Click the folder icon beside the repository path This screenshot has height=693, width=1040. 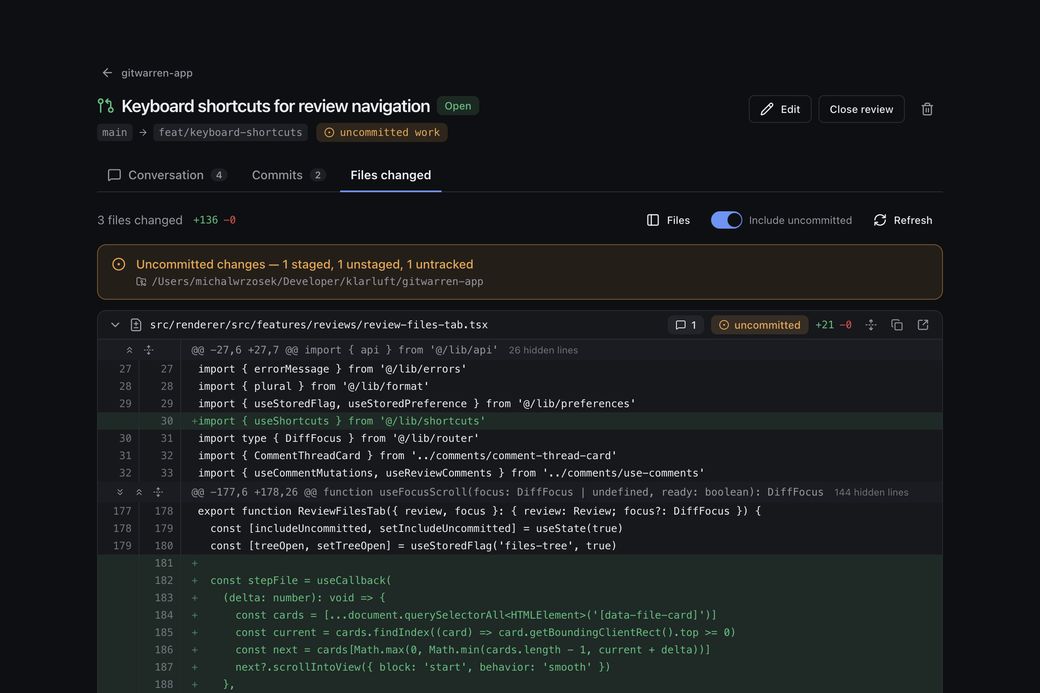click(141, 282)
